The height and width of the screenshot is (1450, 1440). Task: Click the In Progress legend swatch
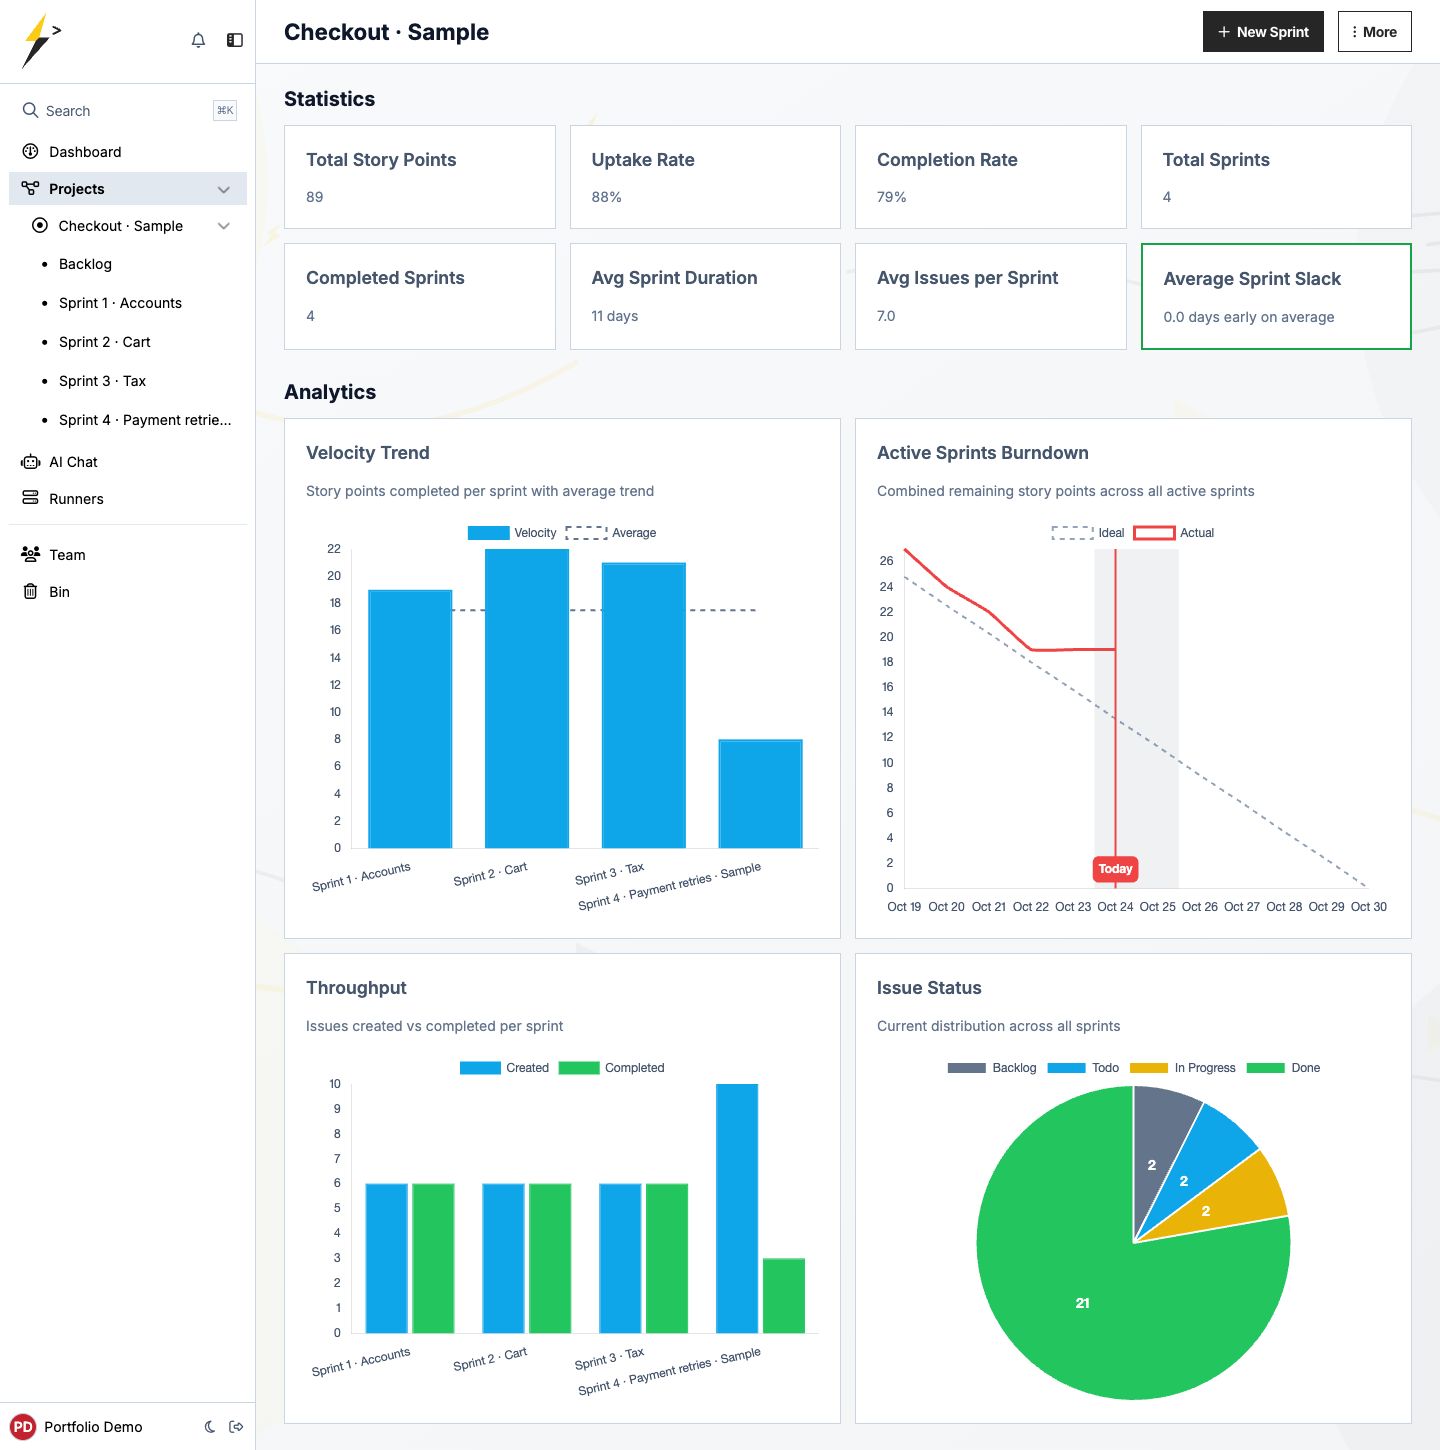(1149, 1068)
